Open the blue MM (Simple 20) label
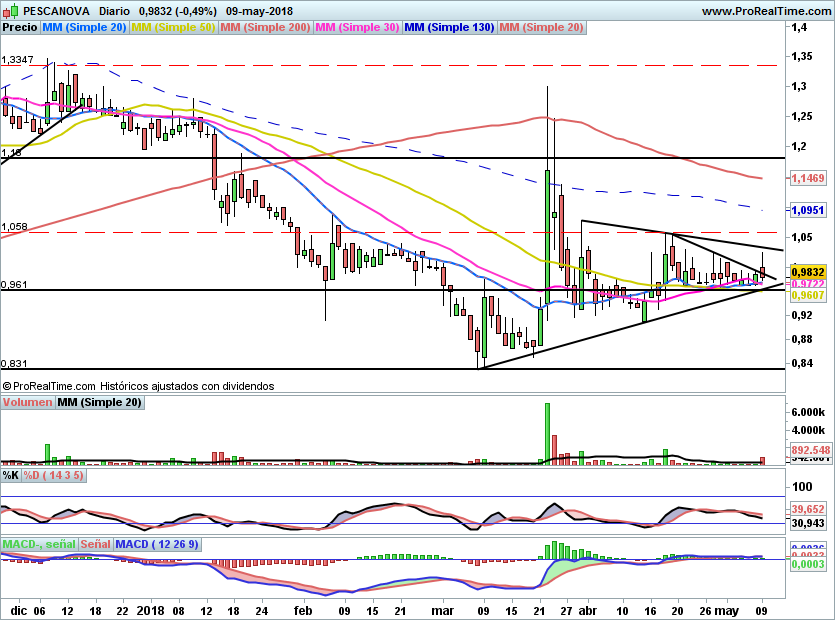Viewport: 835px width, 620px height. pyautogui.click(x=84, y=27)
